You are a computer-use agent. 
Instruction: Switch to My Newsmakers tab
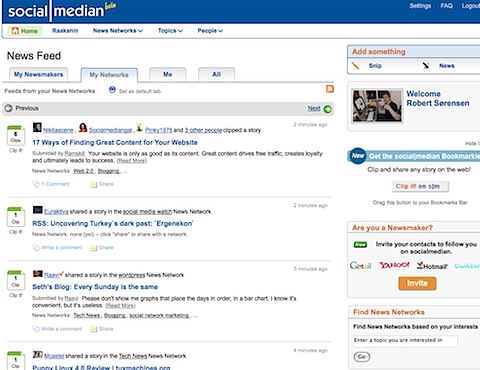39,74
